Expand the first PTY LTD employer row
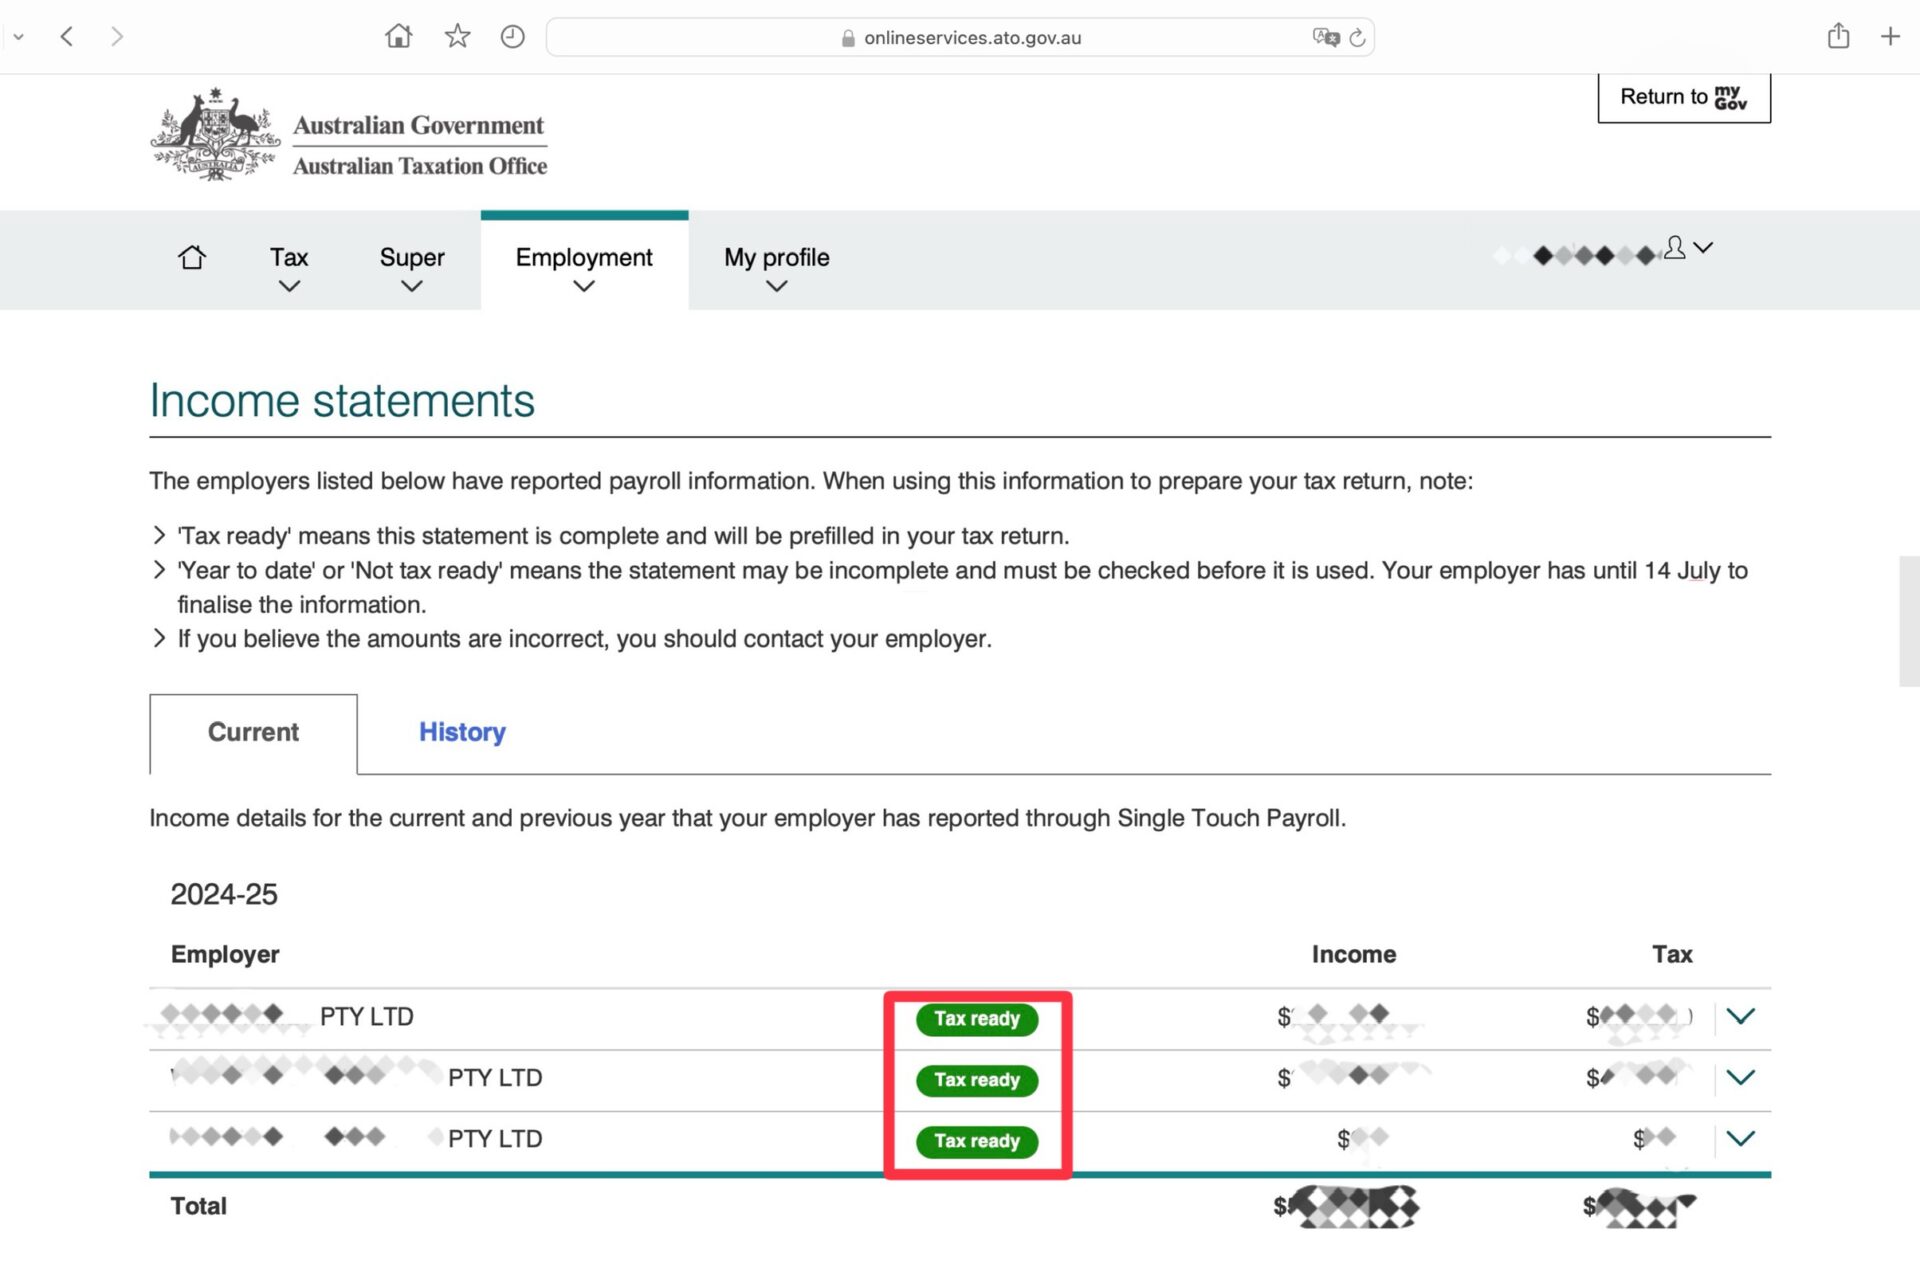 [1740, 1016]
